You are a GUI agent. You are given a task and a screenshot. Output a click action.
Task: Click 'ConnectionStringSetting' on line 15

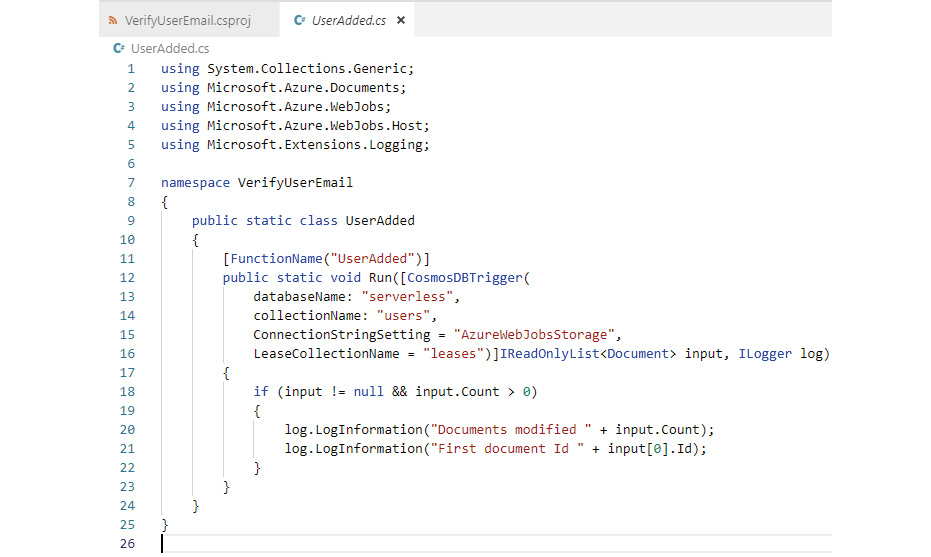click(341, 335)
